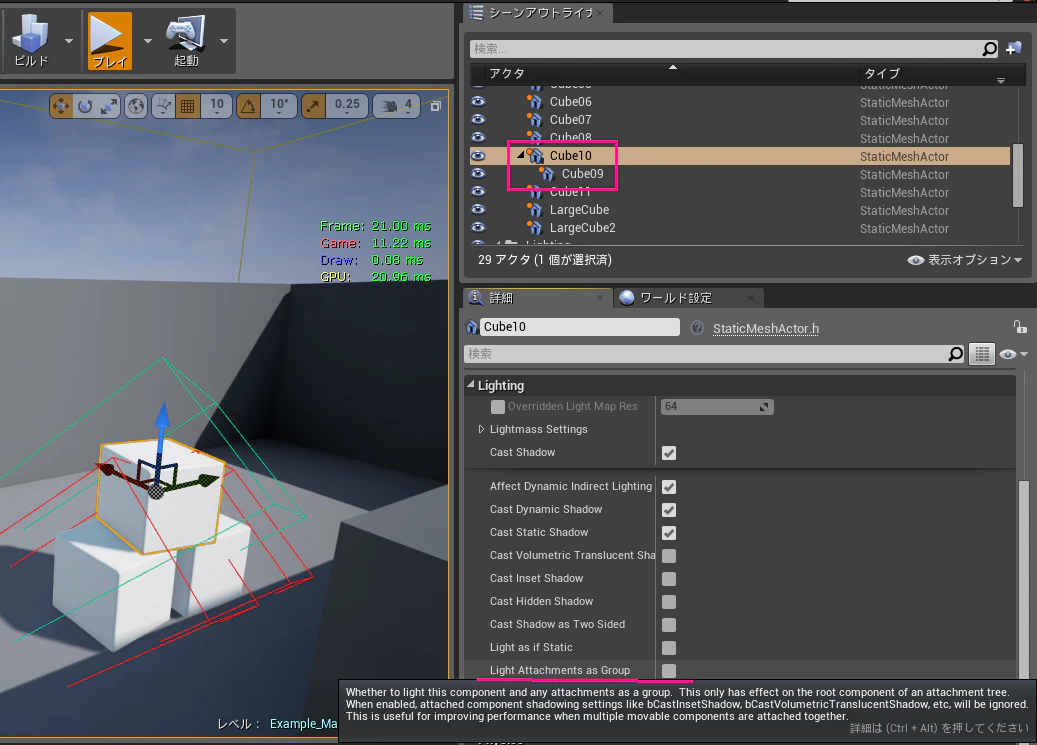This screenshot has width=1037, height=745.
Task: Click the Launch (起動) icon
Action: pyautogui.click(x=186, y=40)
